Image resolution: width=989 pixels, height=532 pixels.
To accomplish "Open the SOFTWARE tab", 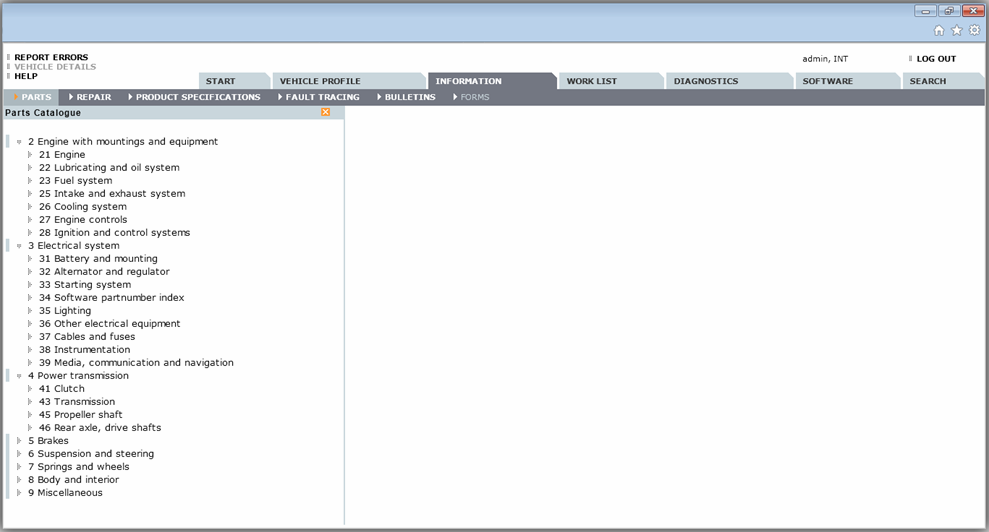I will click(847, 81).
